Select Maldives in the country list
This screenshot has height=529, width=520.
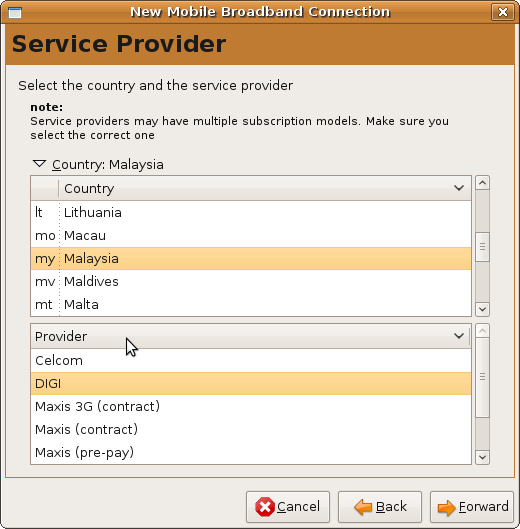coord(251,281)
